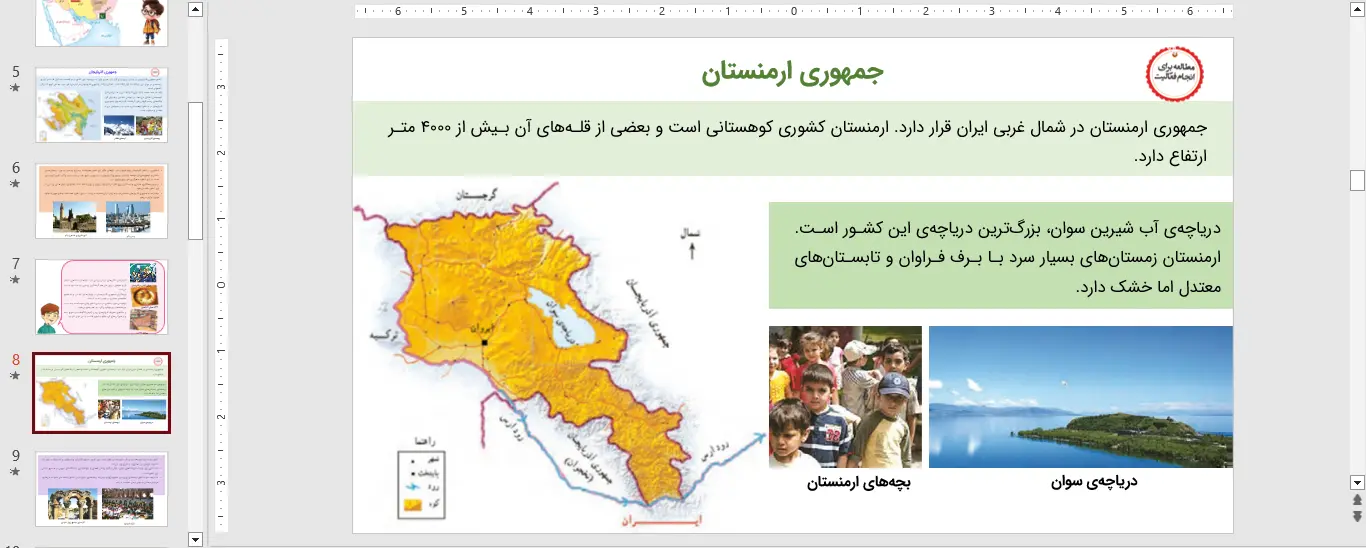
Task: Select slide 6 thumbnail in the panel
Action: pyautogui.click(x=101, y=201)
